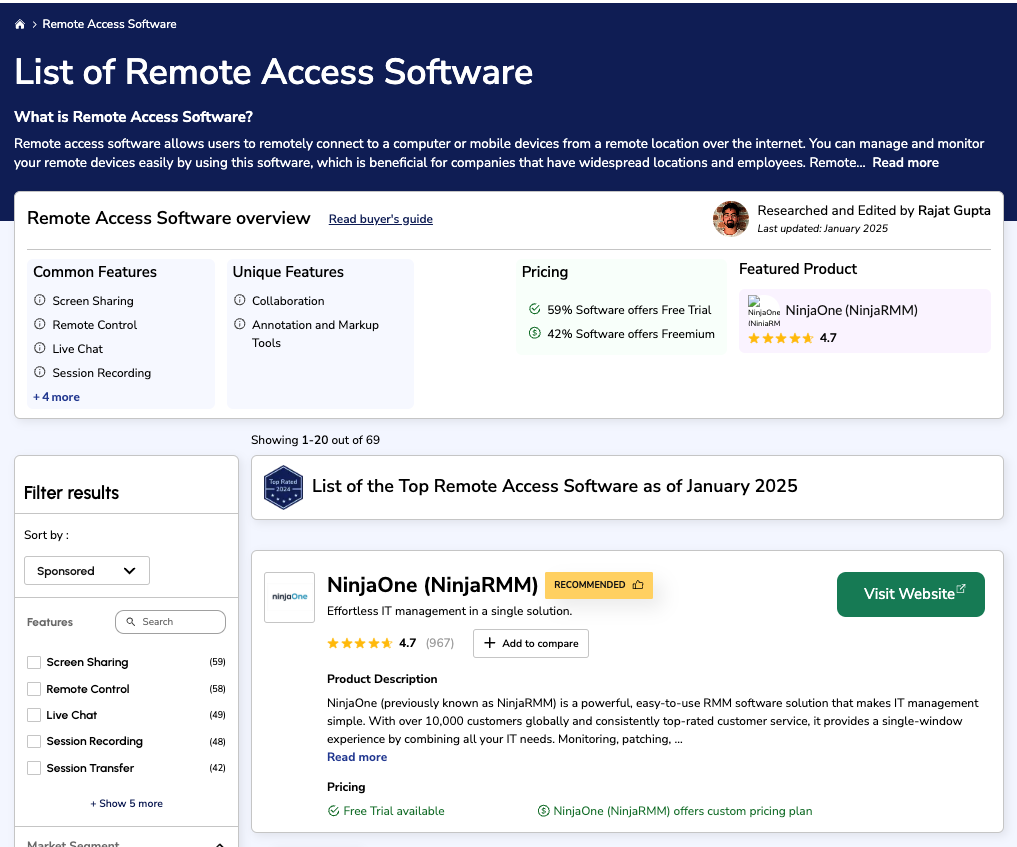View Rajat Gupta's author avatar
Viewport: 1017px width, 847px height.
tap(731, 219)
